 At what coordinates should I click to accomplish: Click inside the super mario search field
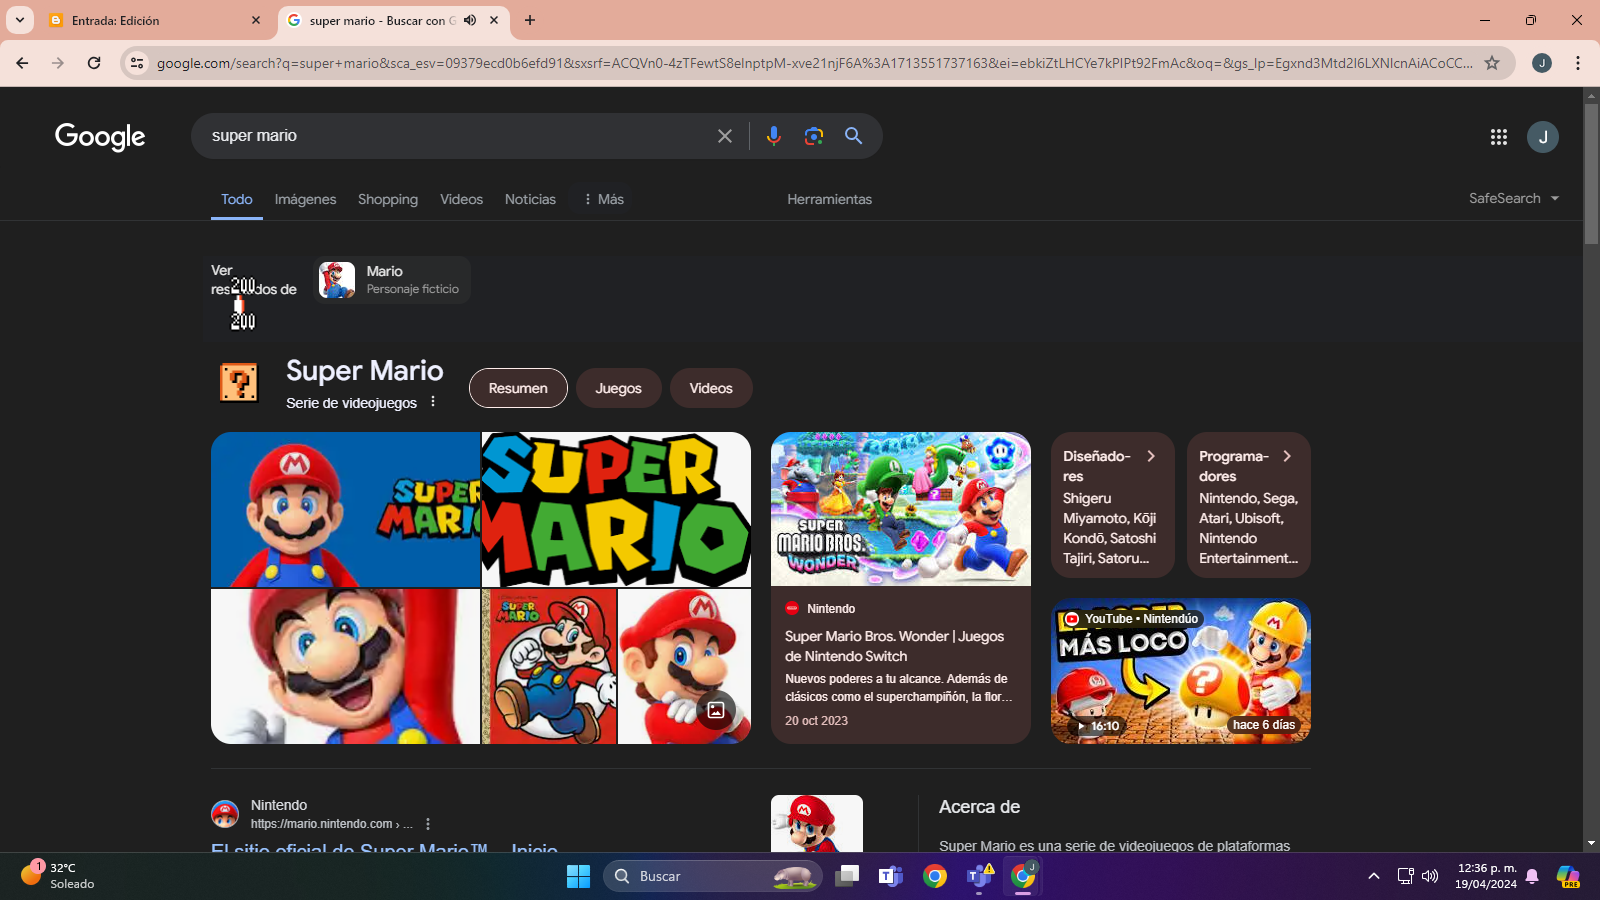(455, 136)
